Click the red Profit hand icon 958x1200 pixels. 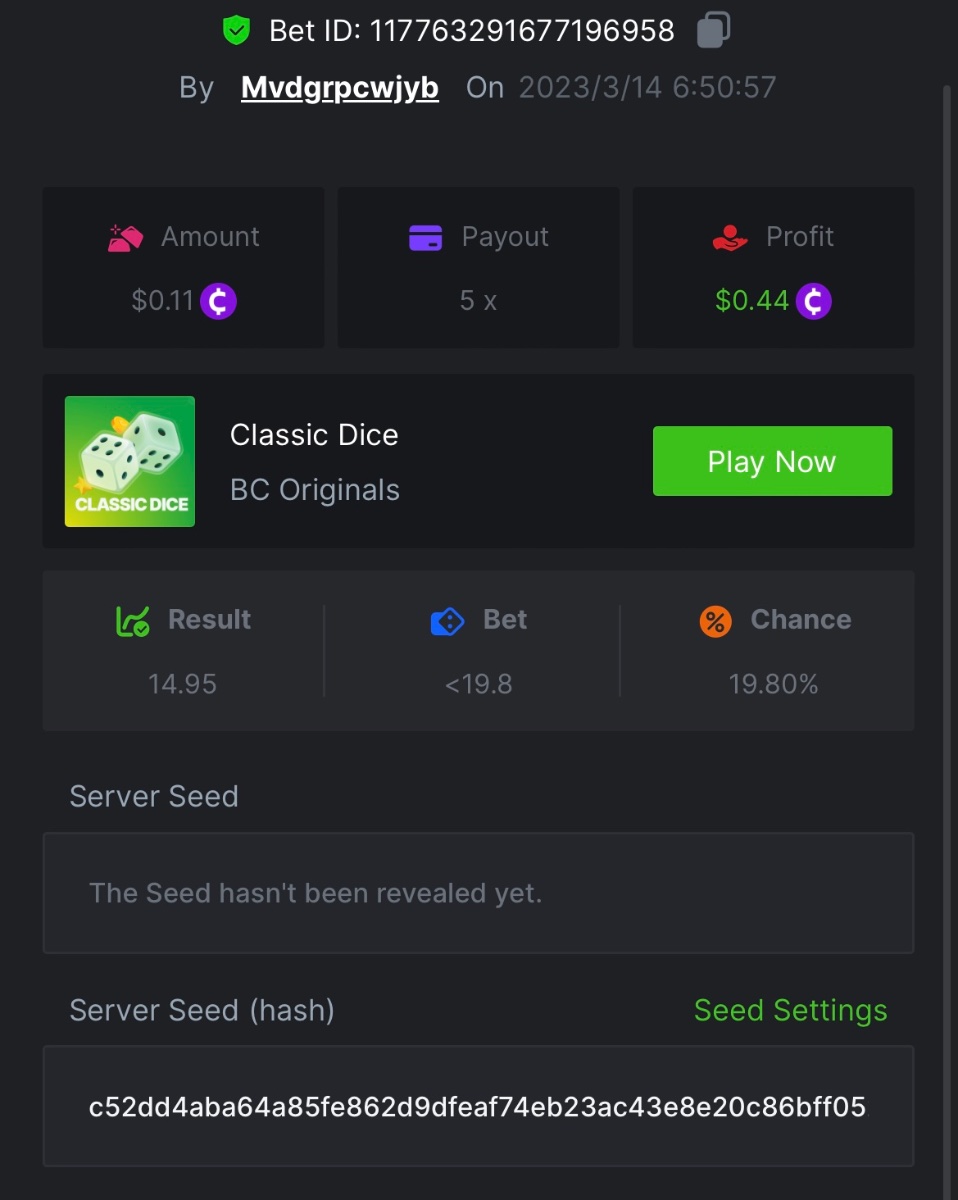730,238
